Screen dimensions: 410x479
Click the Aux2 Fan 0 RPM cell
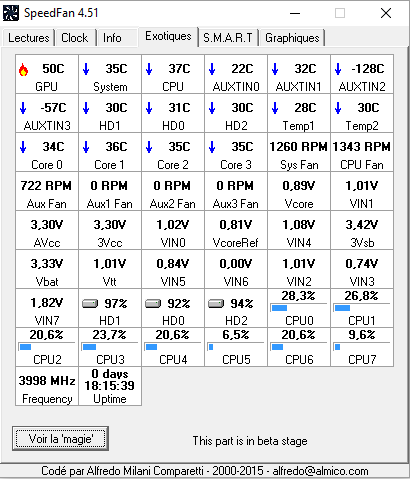point(173,191)
